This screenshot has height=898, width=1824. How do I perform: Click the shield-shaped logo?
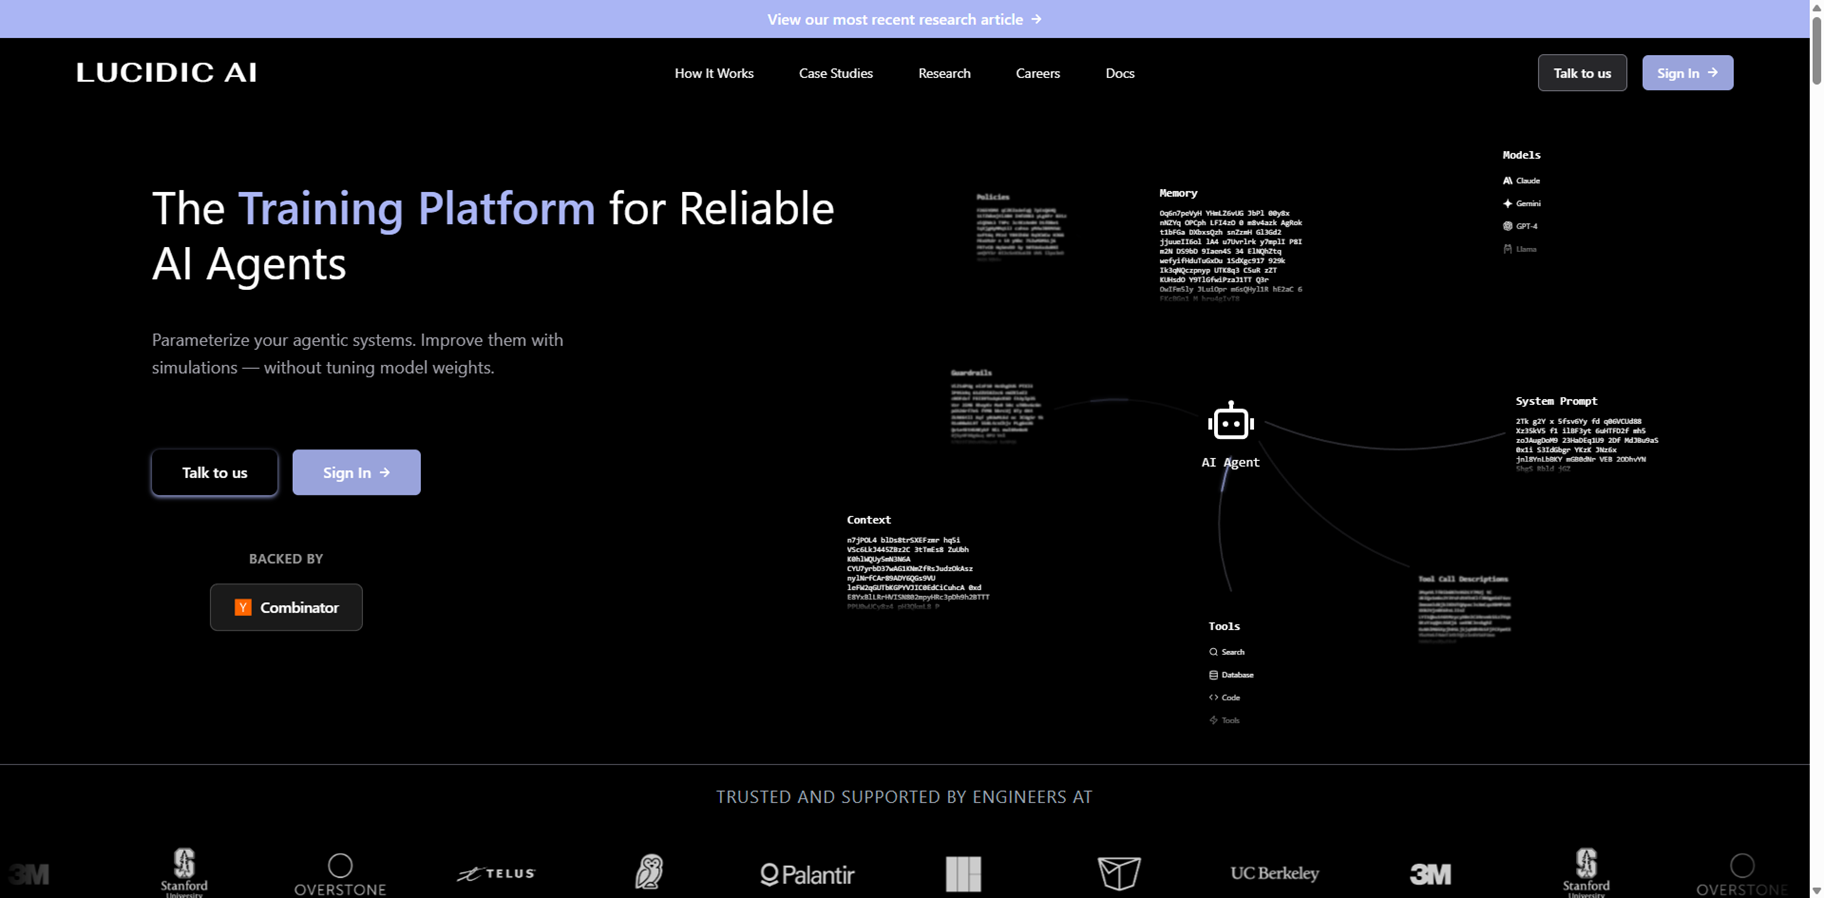[1119, 873]
